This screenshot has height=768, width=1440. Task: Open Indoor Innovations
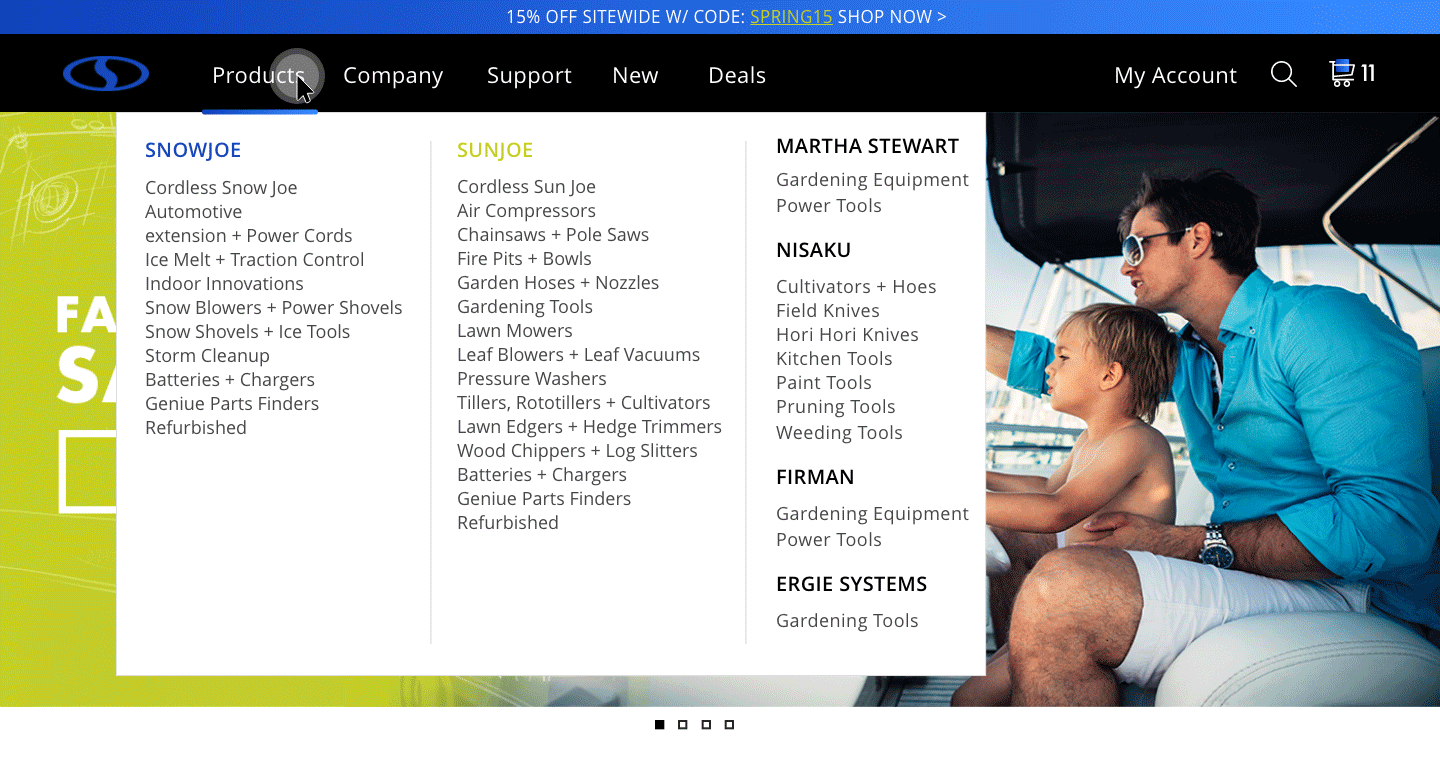coord(224,284)
